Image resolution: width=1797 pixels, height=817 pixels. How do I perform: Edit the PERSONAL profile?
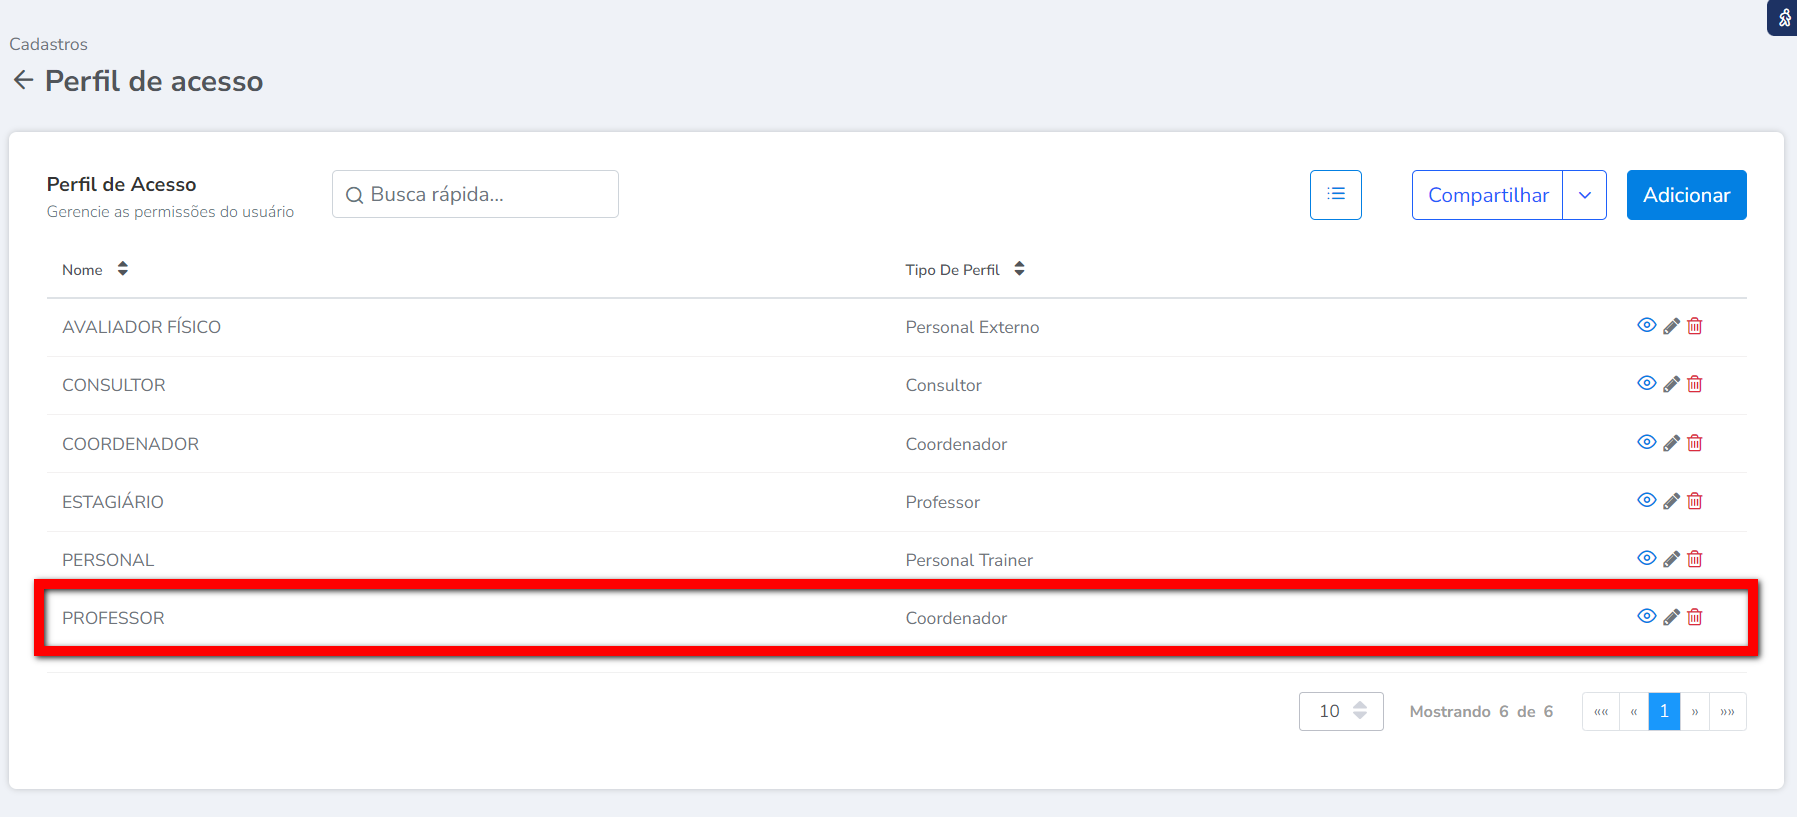pyautogui.click(x=1671, y=559)
